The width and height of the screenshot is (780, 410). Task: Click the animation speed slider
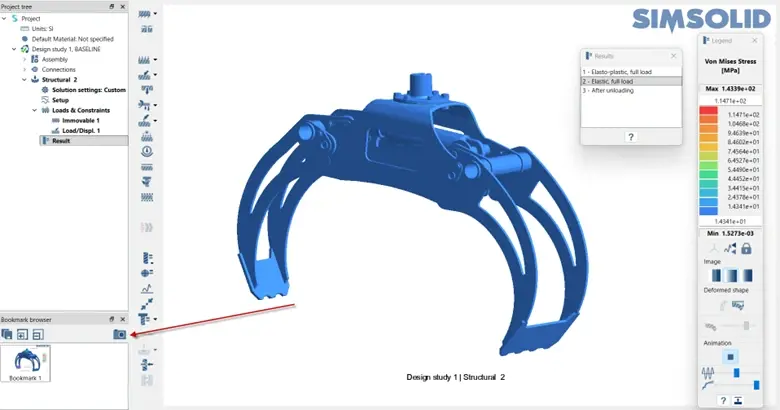[736, 372]
